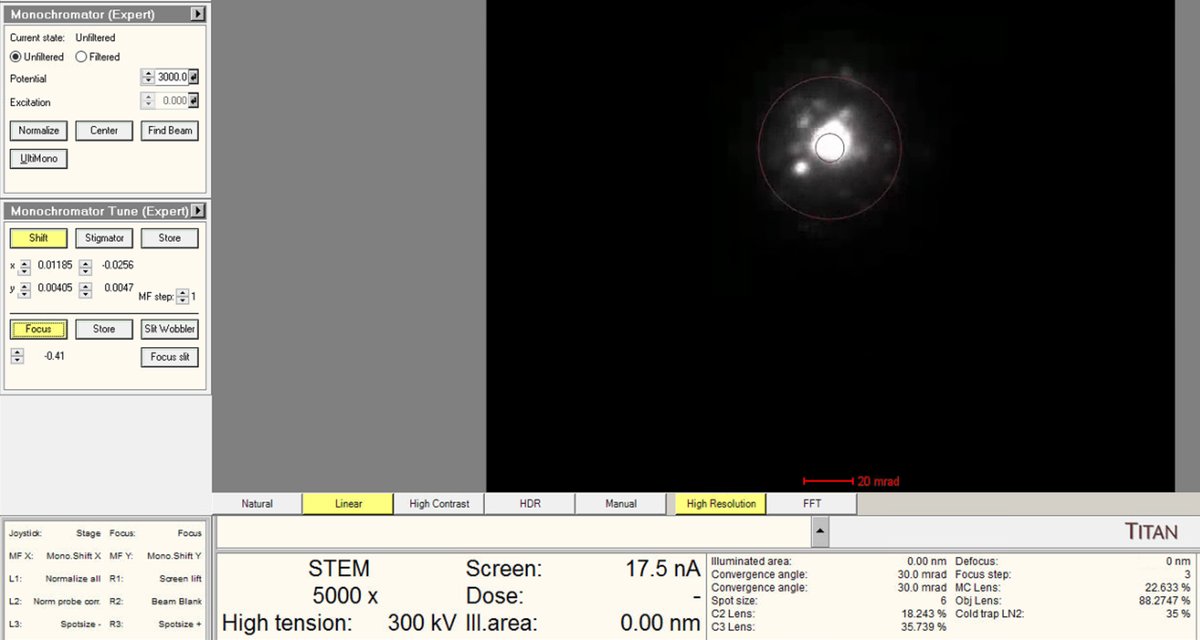Click the Find Beam button
Screen dimensions: 1200x640
pos(169,131)
